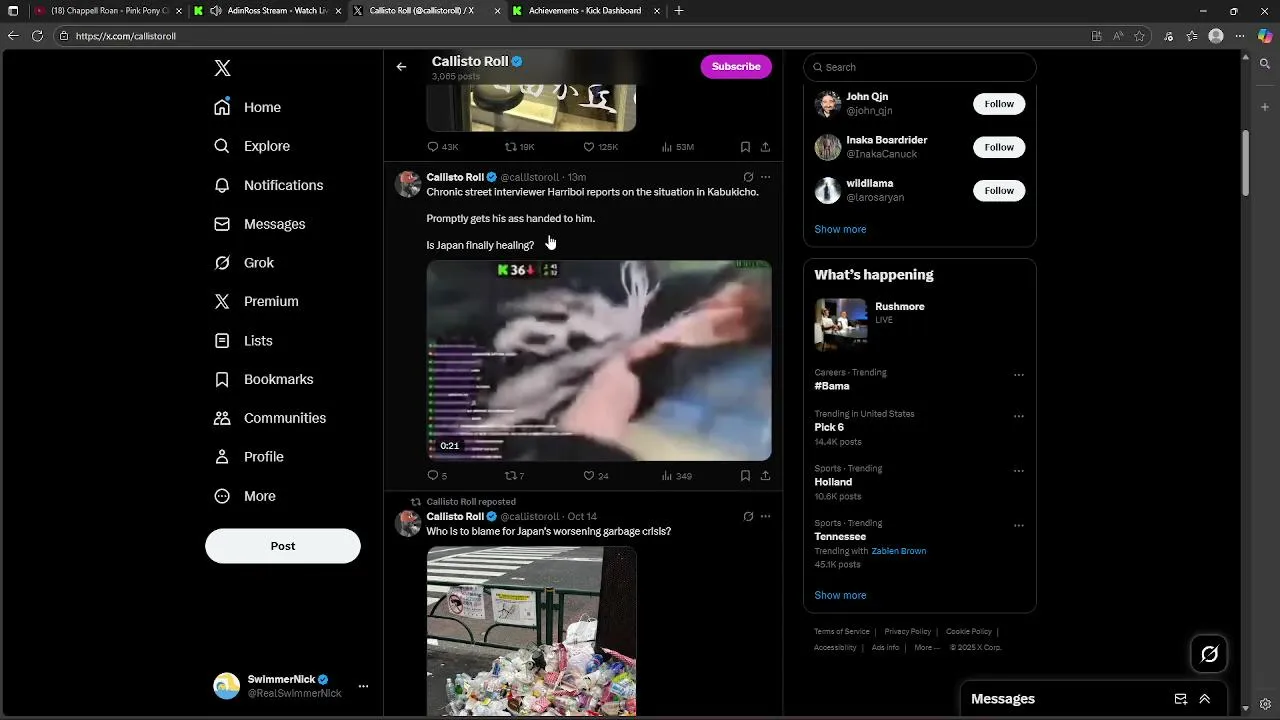
Task: Click the Search input field
Action: pyautogui.click(x=920, y=67)
